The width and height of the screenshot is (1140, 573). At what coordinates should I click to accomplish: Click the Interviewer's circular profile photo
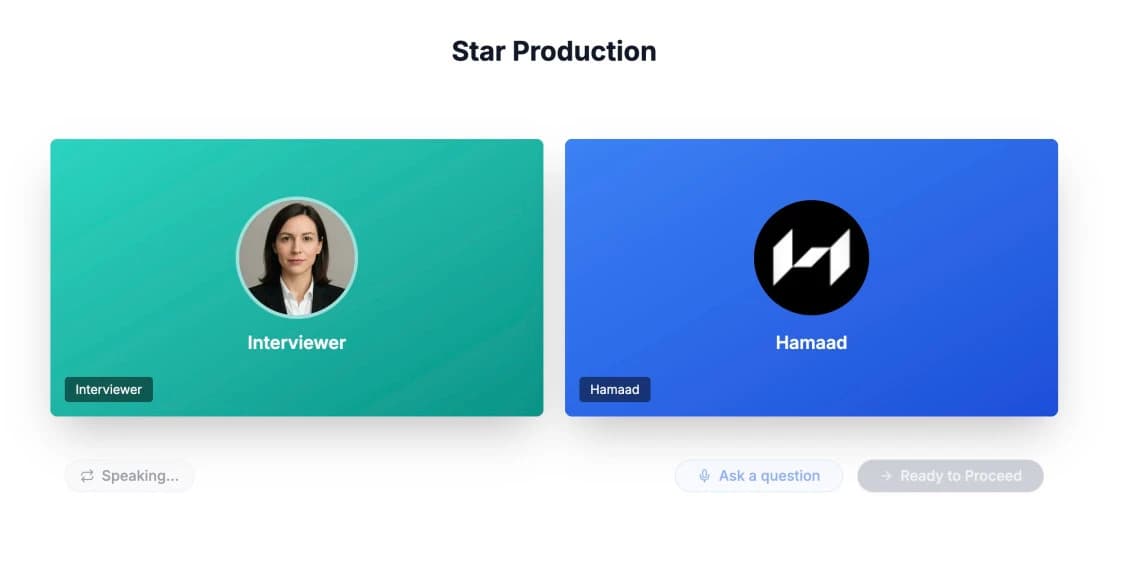[x=297, y=257]
